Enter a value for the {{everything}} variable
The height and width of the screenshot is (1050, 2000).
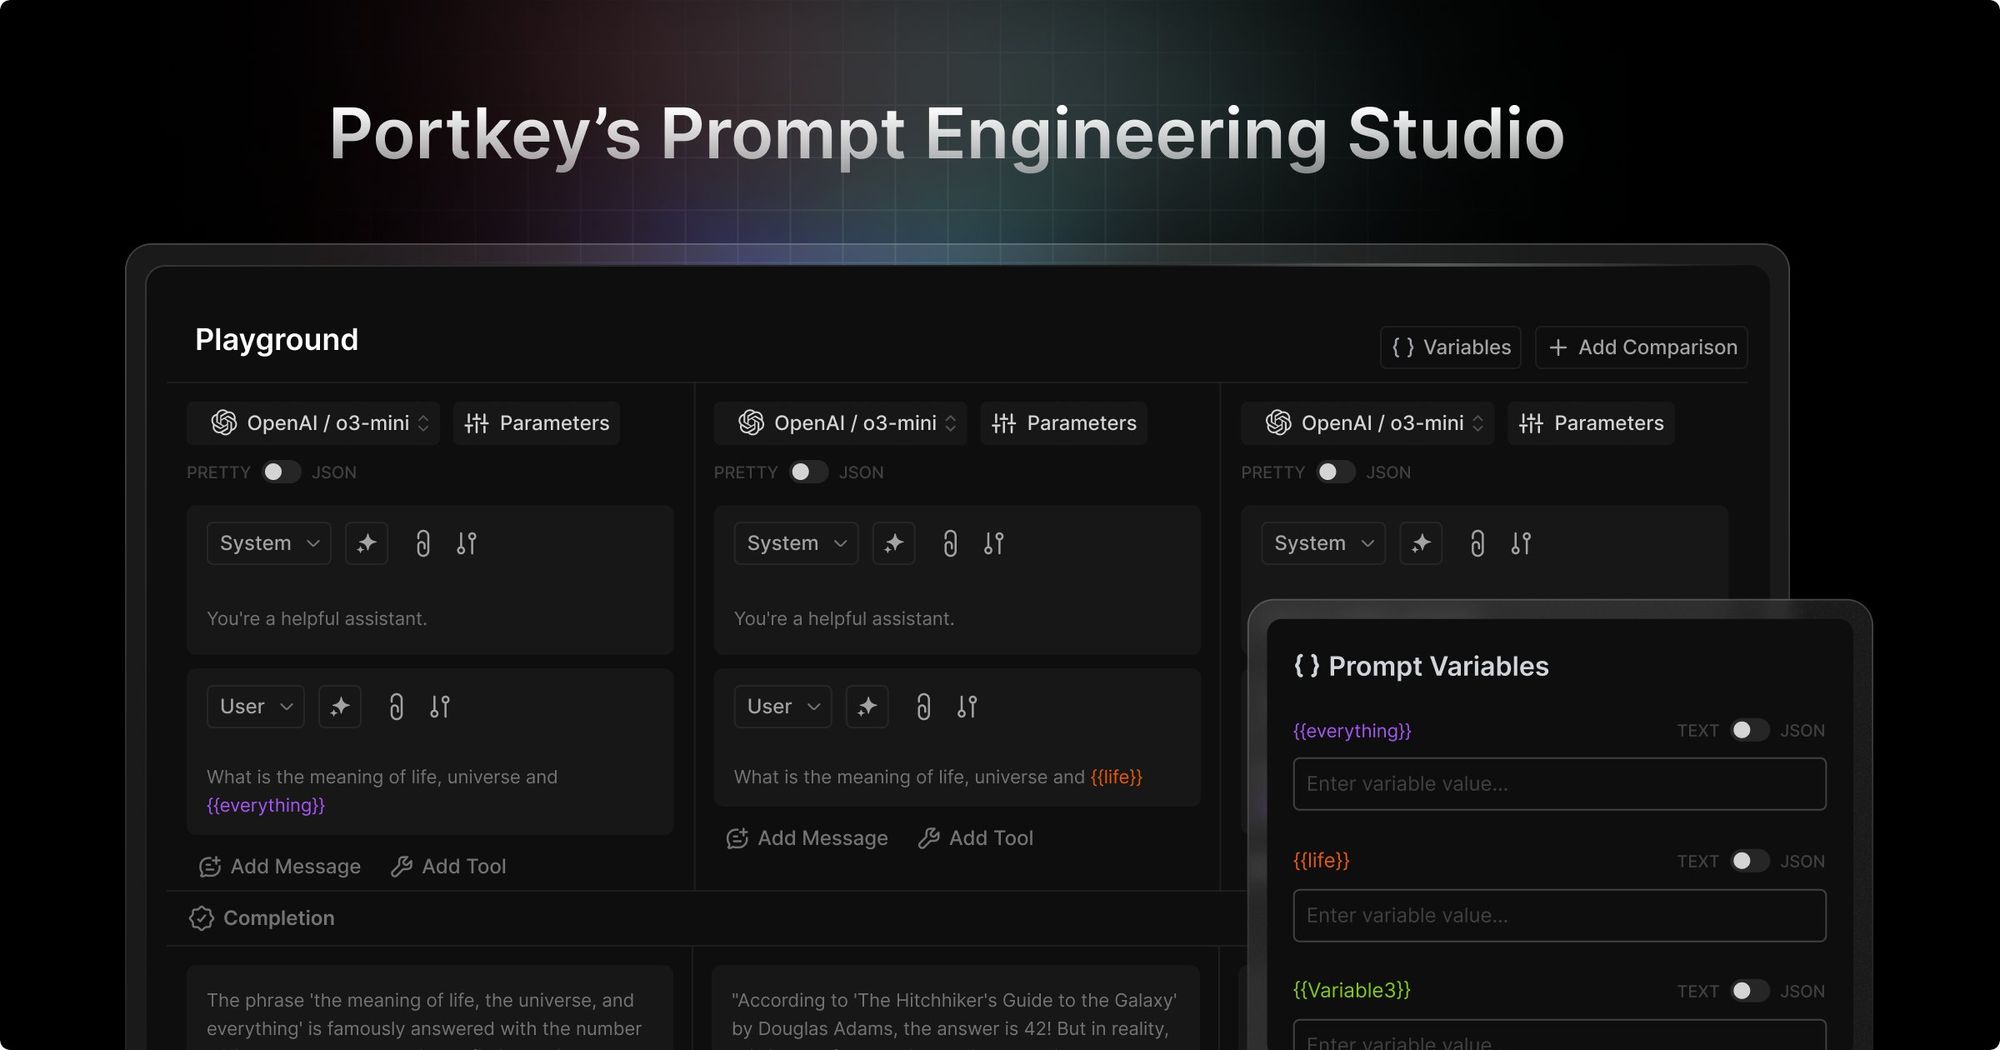pyautogui.click(x=1560, y=784)
